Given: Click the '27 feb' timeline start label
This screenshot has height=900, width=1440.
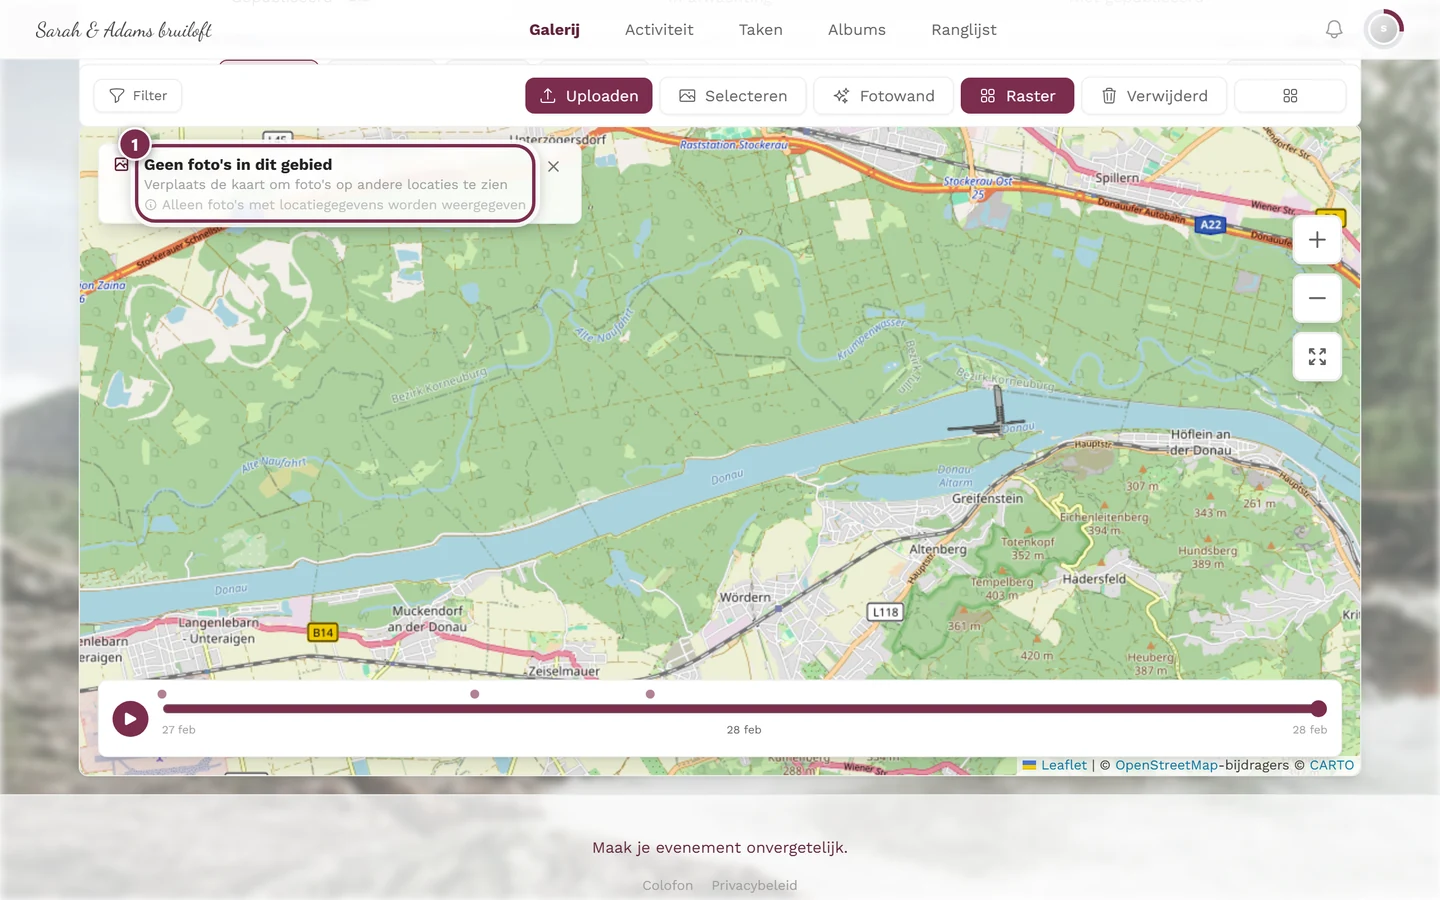Looking at the screenshot, I should tap(179, 730).
